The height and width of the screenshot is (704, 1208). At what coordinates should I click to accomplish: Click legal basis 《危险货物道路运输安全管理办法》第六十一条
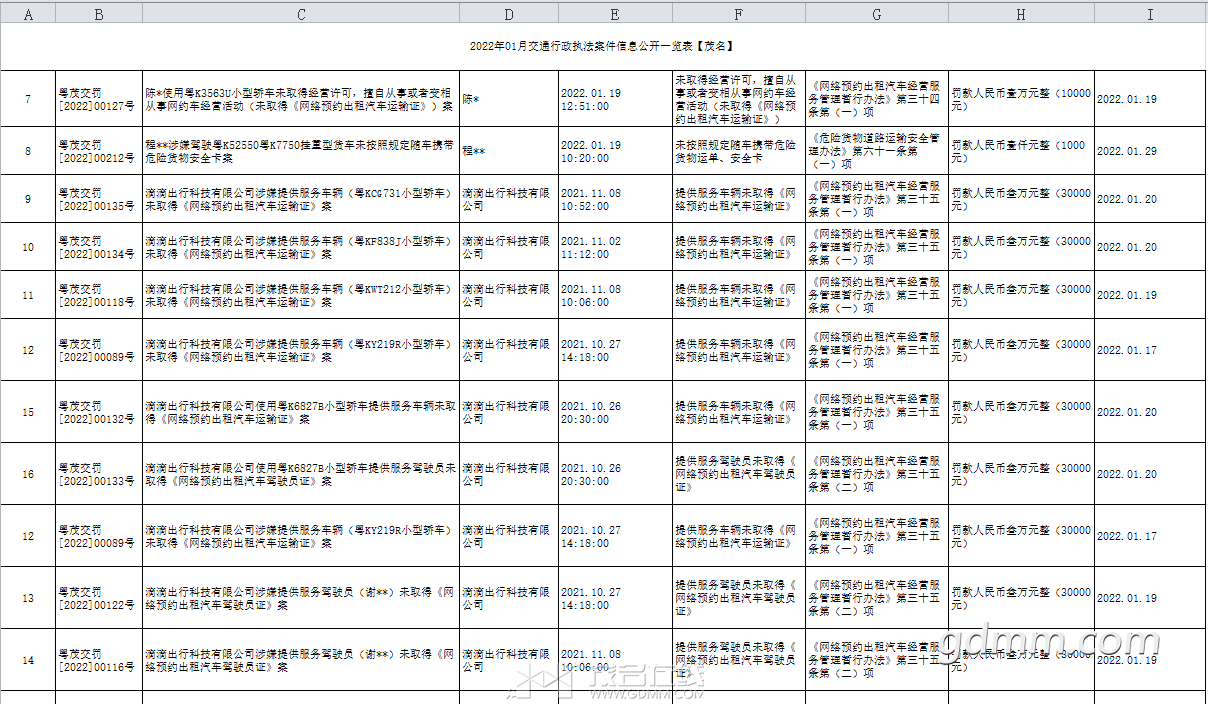click(877, 151)
